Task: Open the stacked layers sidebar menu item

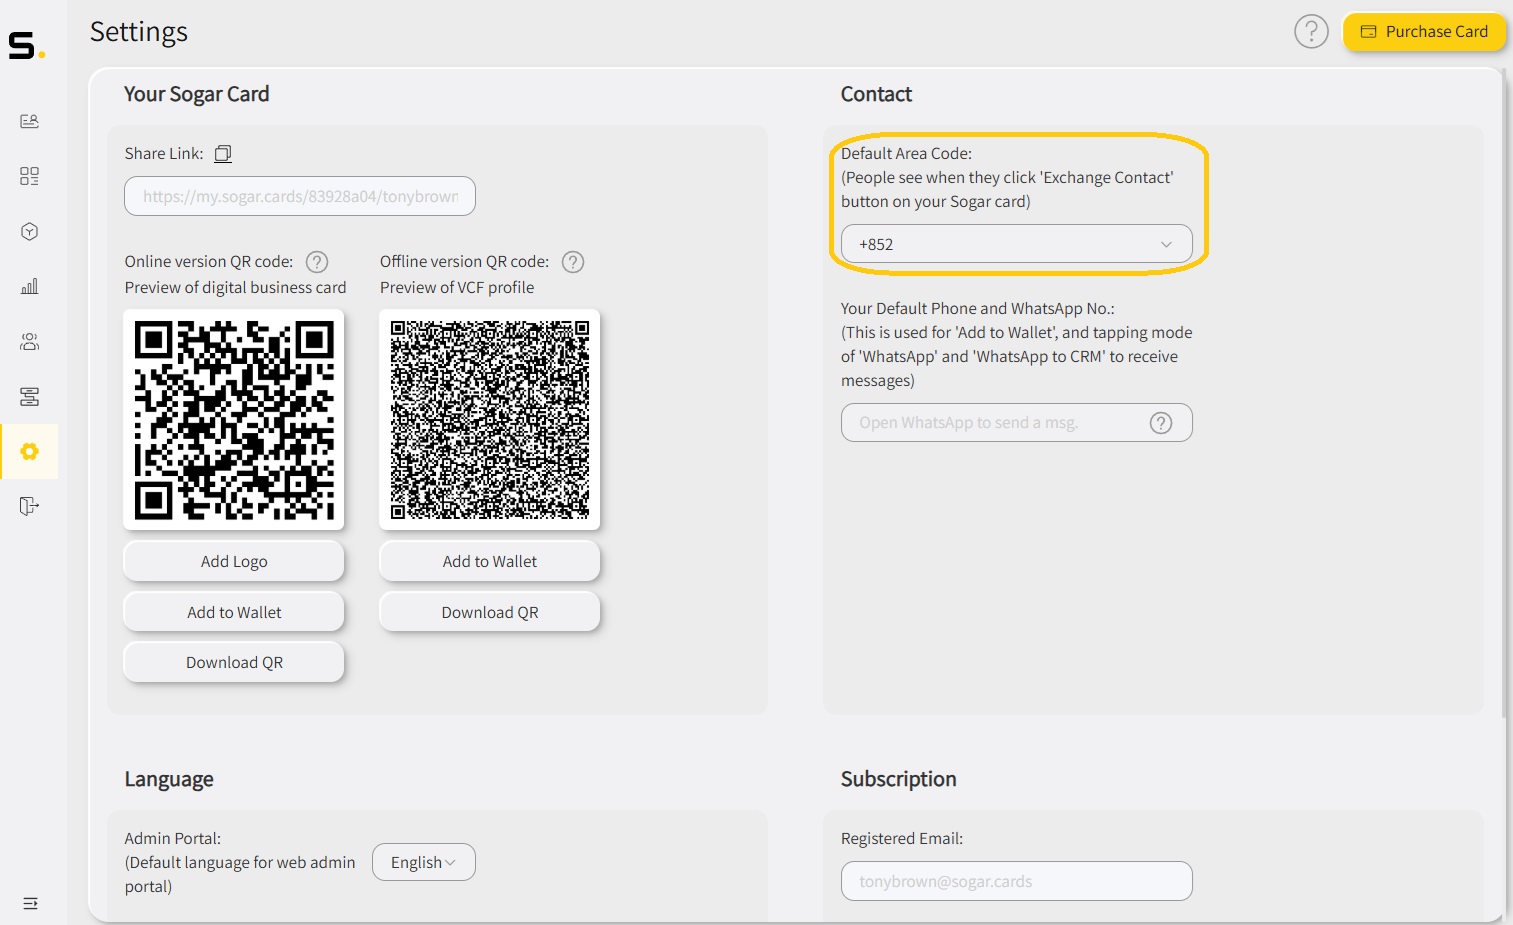Action: pyautogui.click(x=29, y=397)
